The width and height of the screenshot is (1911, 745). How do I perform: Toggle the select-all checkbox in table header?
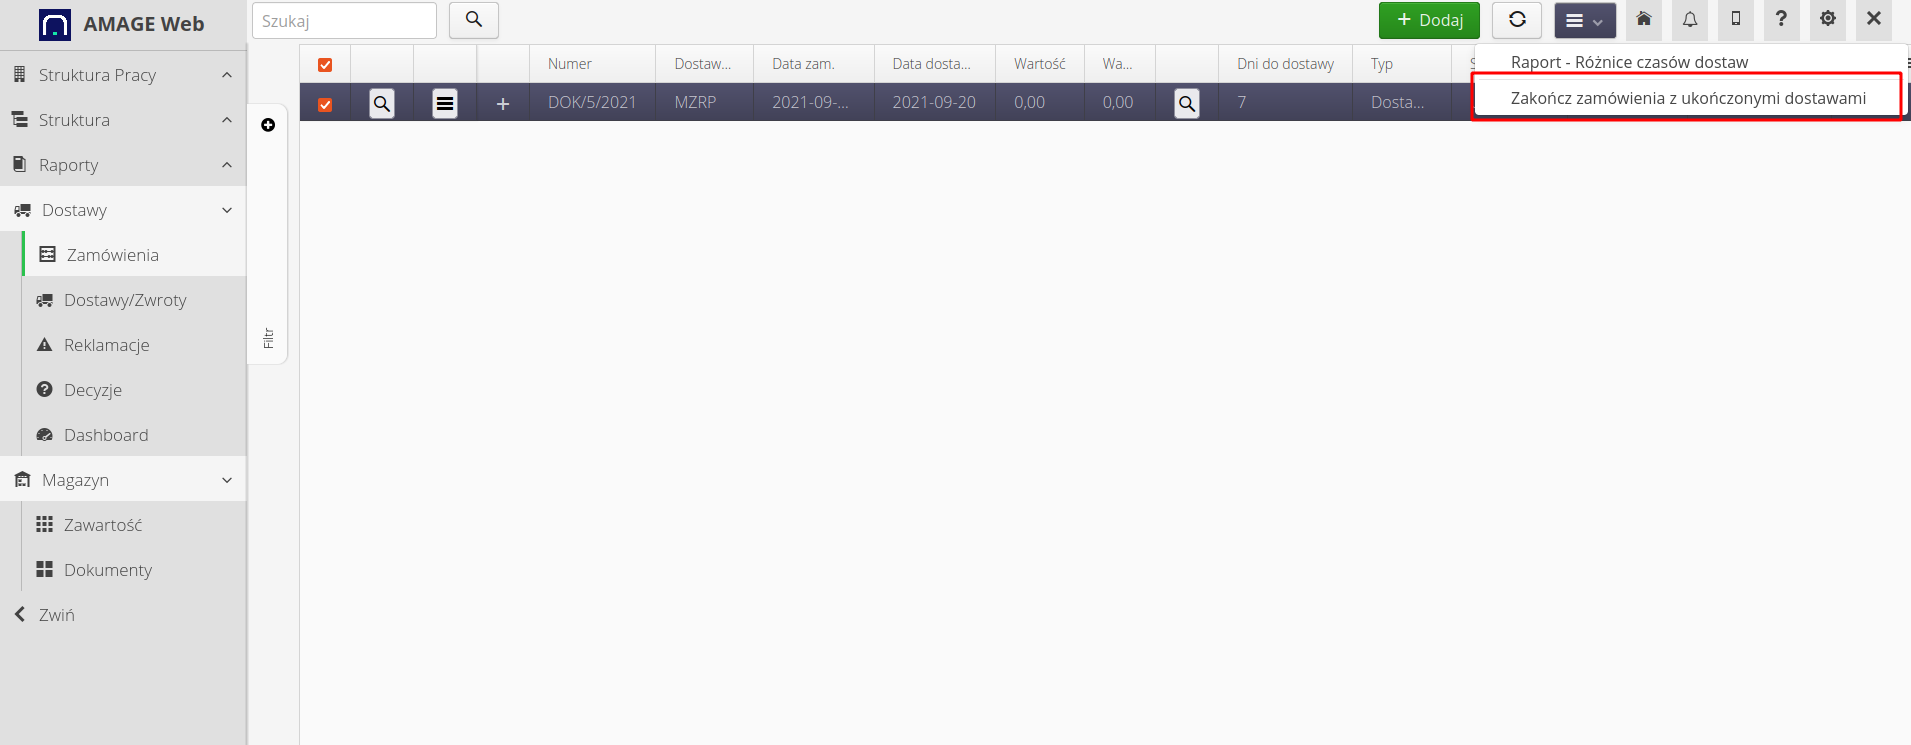click(325, 65)
